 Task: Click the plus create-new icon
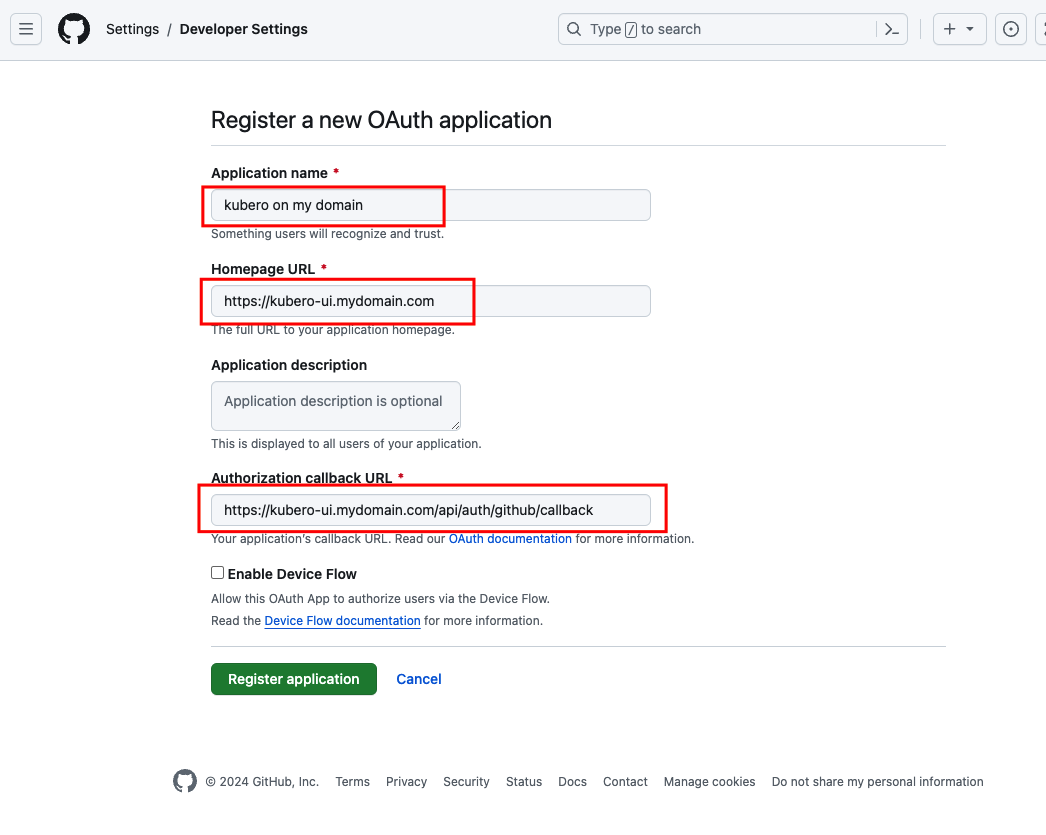[x=949, y=29]
